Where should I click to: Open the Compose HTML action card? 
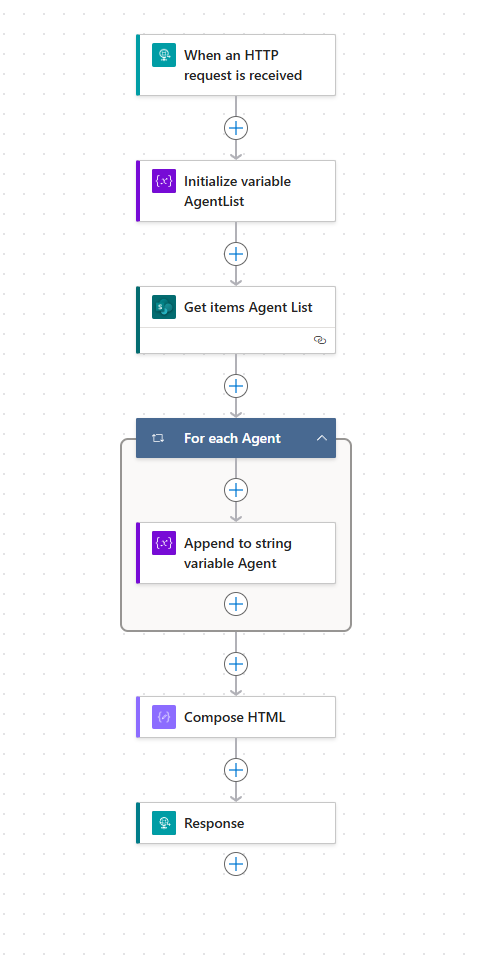236,717
